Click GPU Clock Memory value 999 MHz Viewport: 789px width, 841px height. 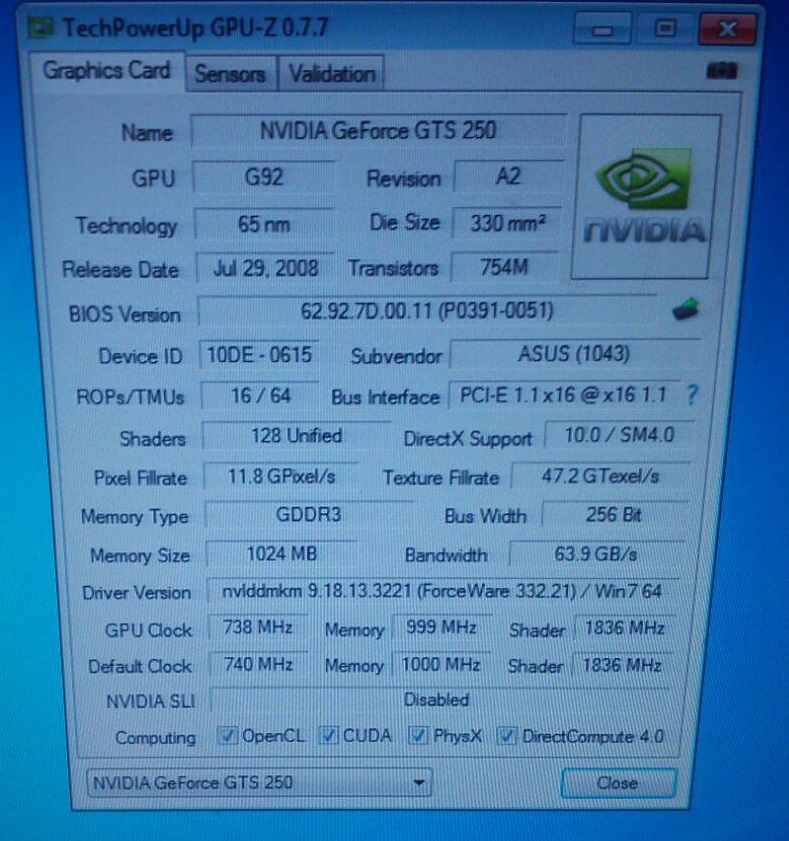point(442,627)
